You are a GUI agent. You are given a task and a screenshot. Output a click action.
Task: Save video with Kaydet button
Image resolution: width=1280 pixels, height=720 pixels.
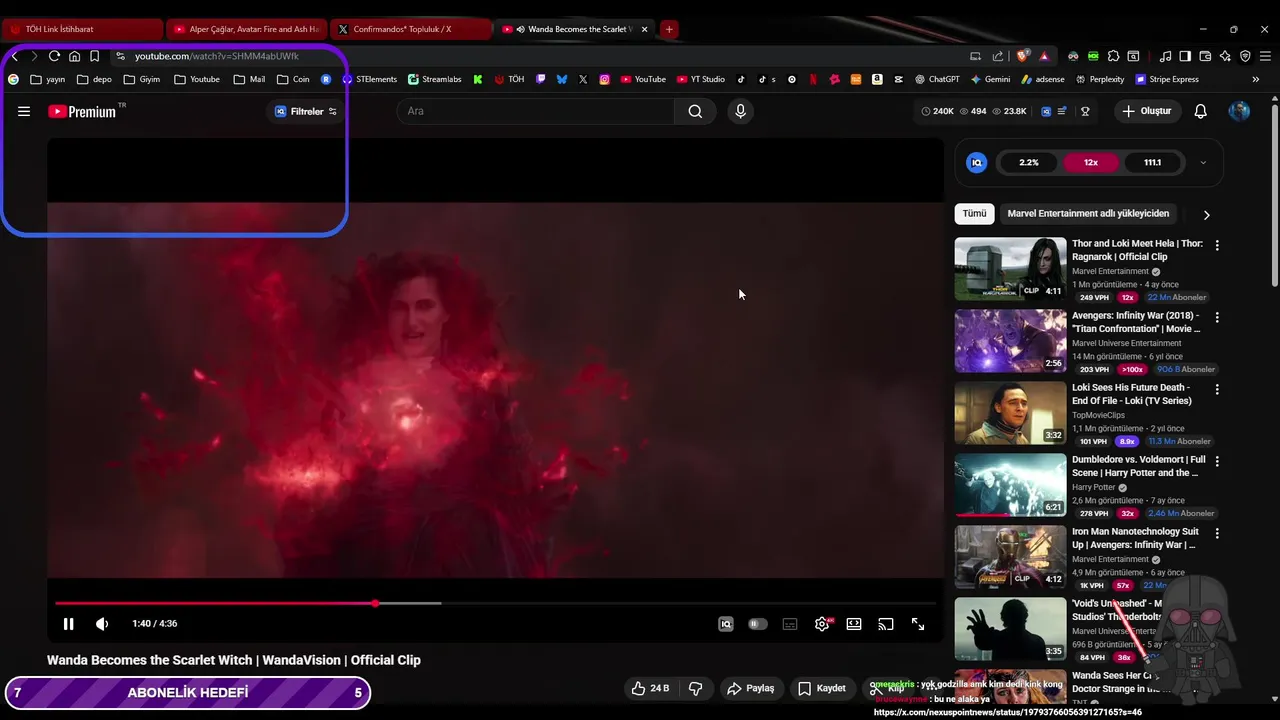(x=822, y=688)
